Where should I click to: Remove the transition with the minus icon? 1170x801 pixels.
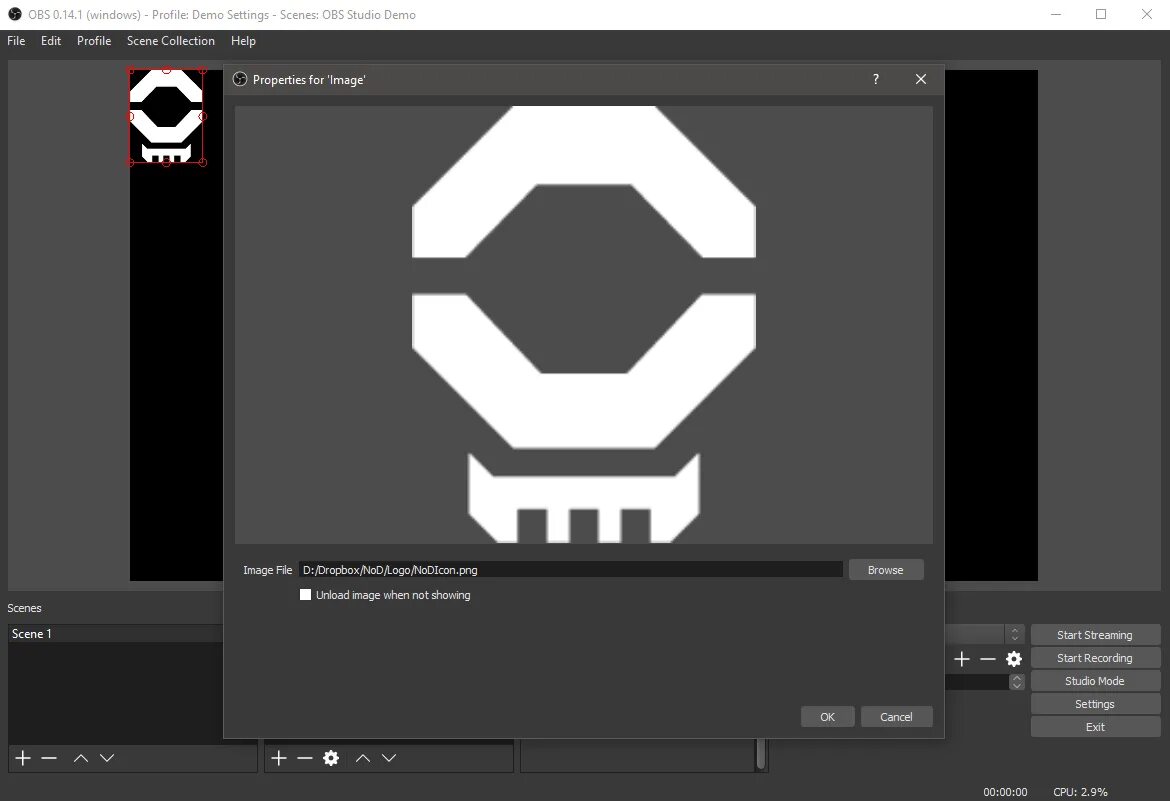click(x=988, y=658)
